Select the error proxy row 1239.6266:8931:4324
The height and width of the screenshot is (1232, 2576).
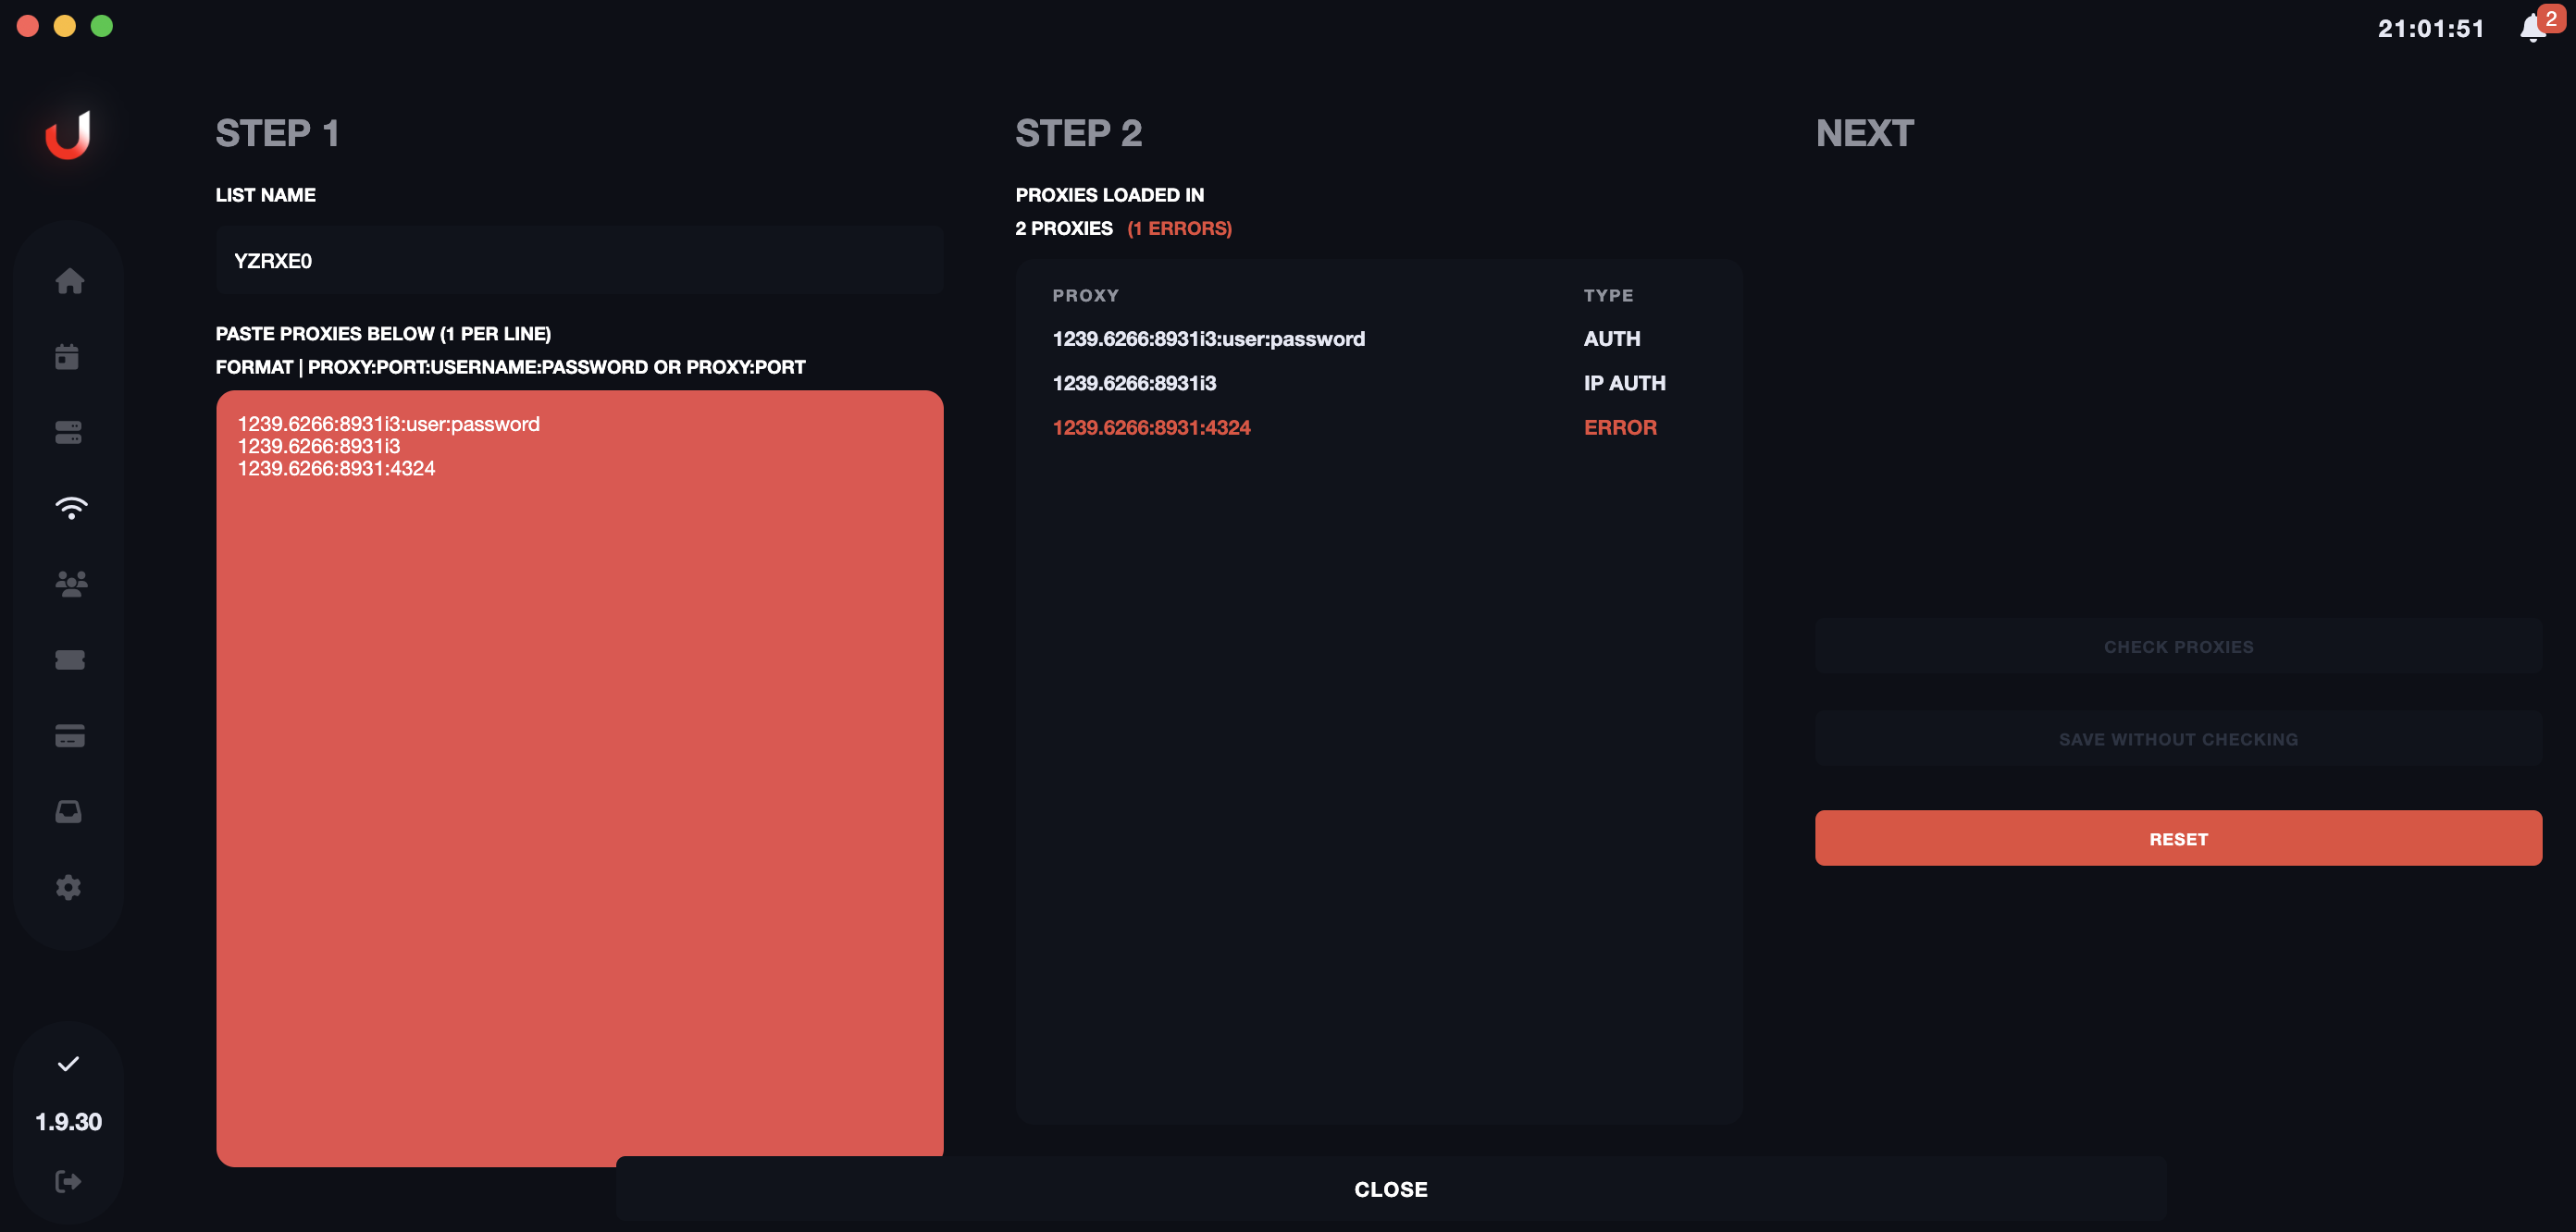click(1151, 428)
